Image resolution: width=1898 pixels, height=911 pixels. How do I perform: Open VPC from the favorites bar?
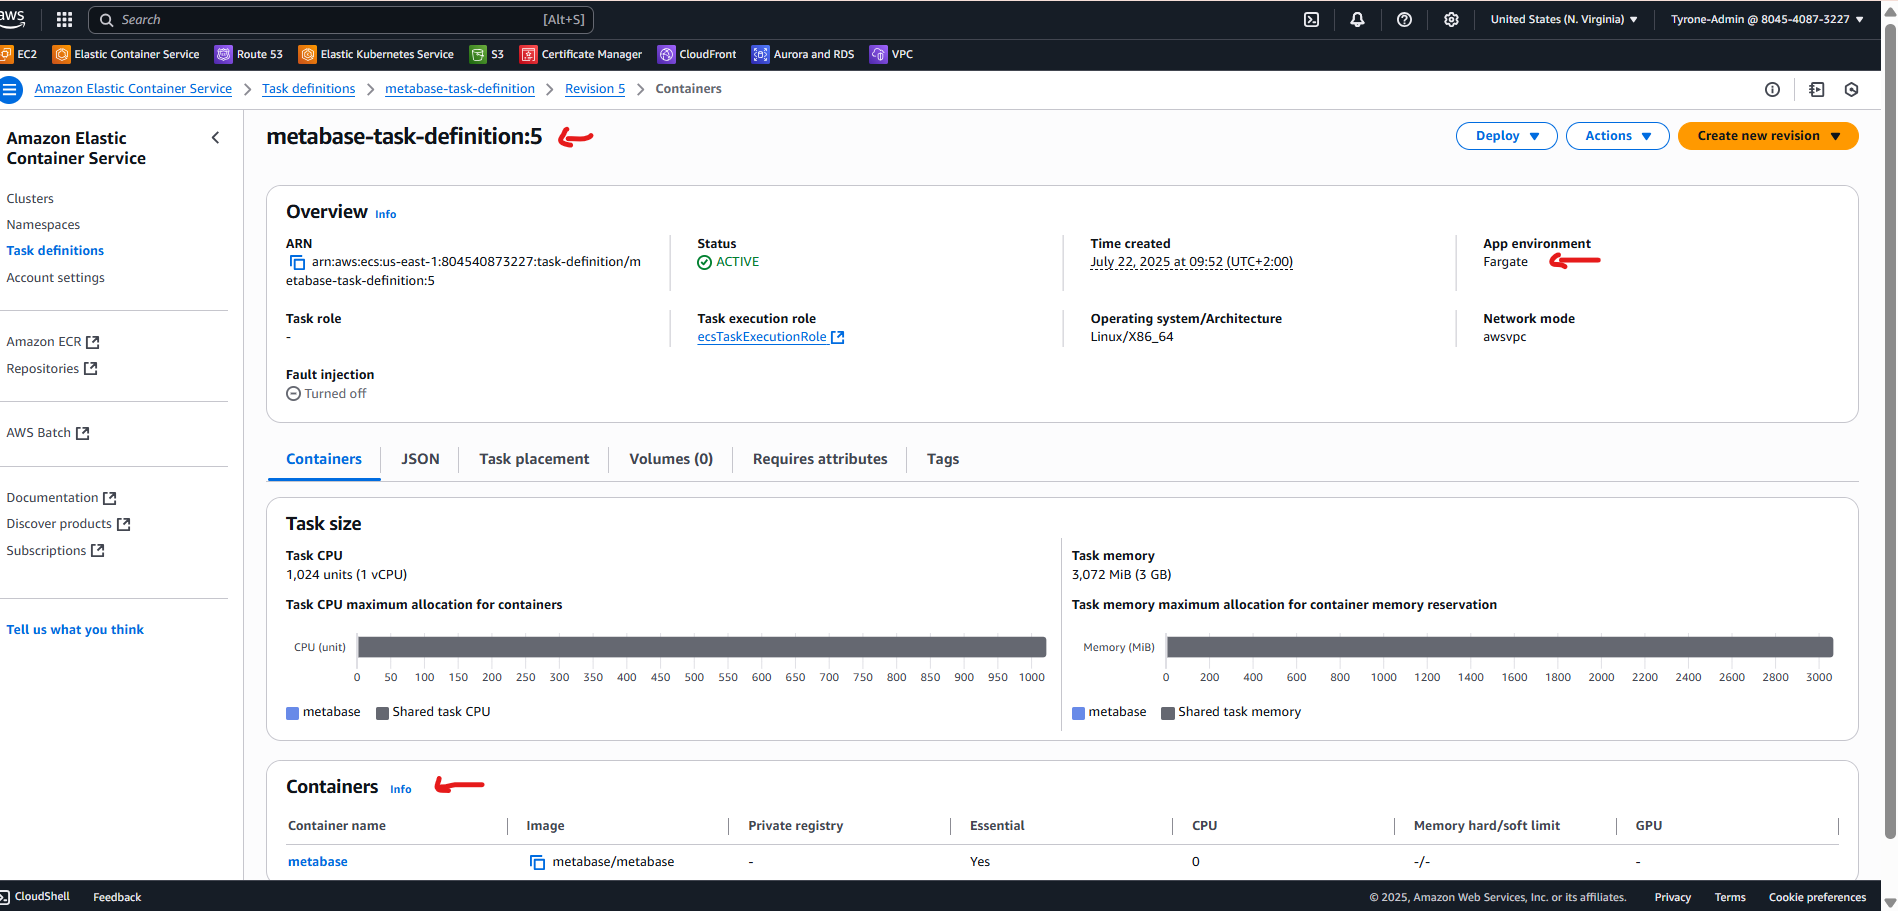(x=890, y=54)
